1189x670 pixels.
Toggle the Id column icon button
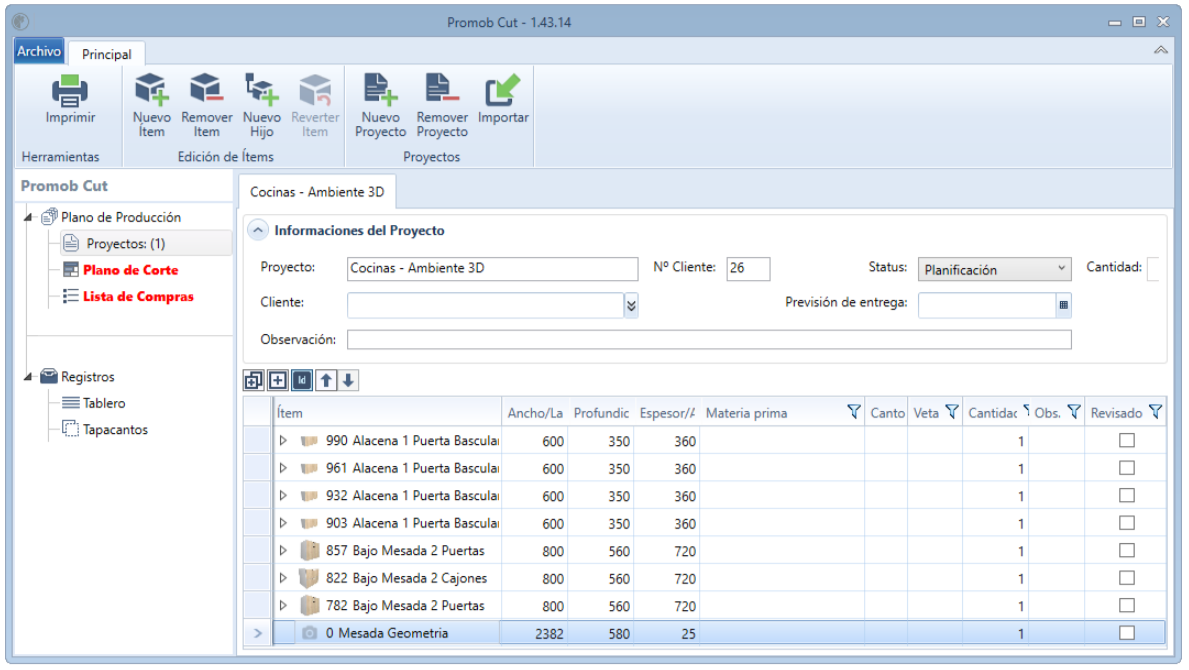coord(302,380)
